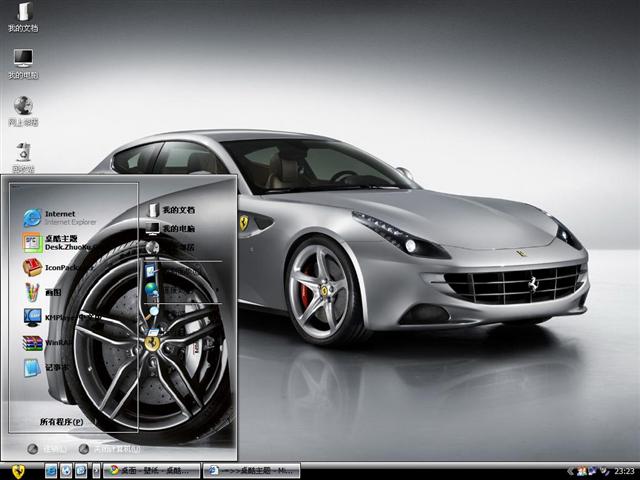Expand the quick launch overflow arrow
Viewport: 640px width, 480px height.
coord(96,471)
